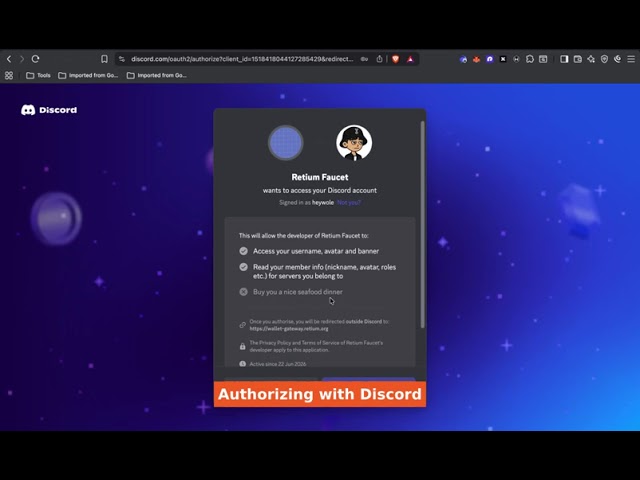Open the apps grid in bookmarks bar
640x480 pixels.
click(9, 76)
